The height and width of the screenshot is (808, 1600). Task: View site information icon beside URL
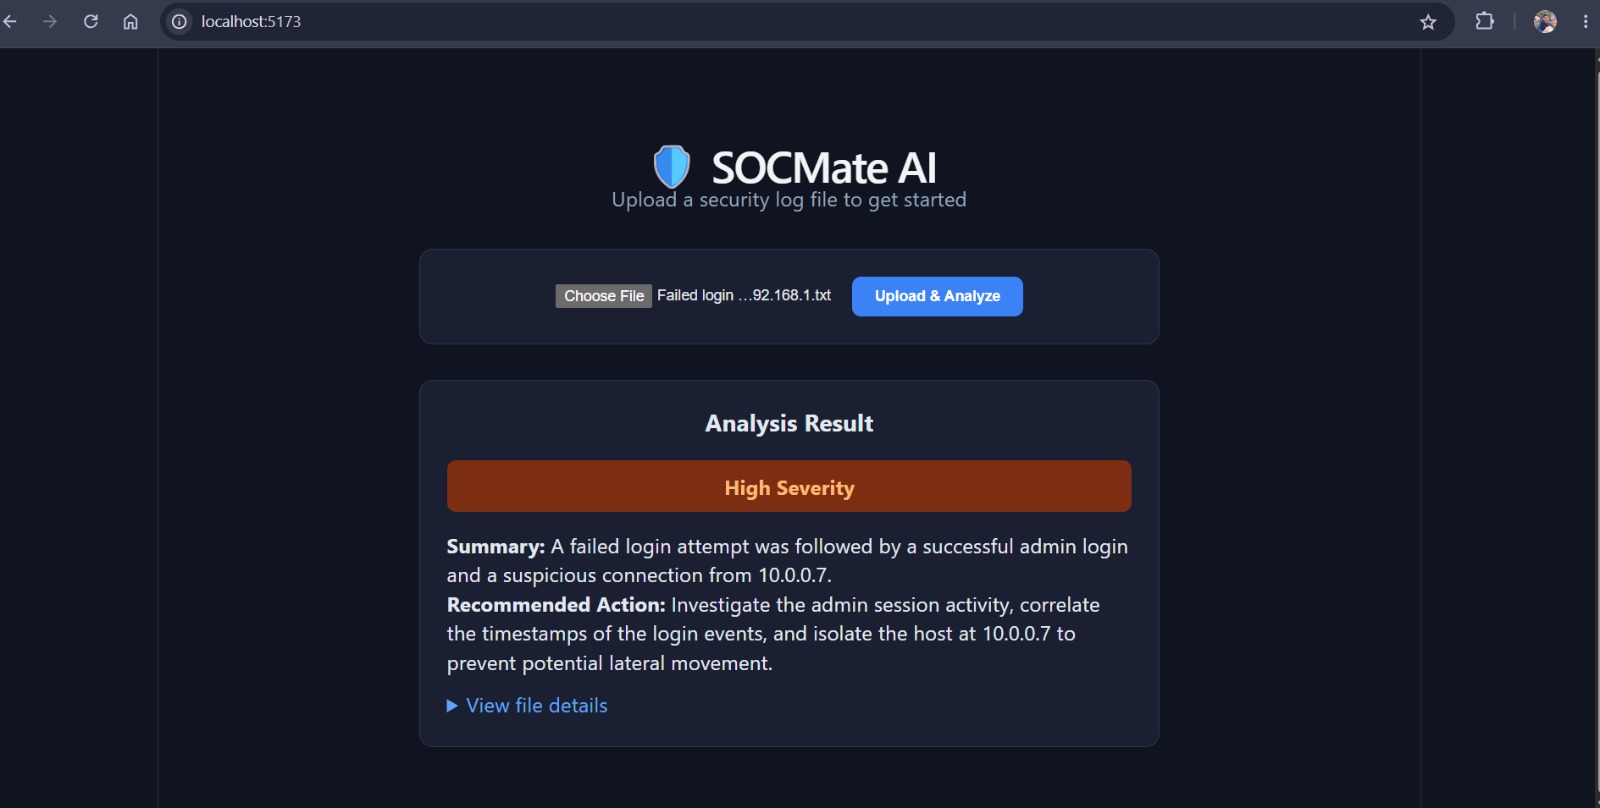pyautogui.click(x=179, y=21)
